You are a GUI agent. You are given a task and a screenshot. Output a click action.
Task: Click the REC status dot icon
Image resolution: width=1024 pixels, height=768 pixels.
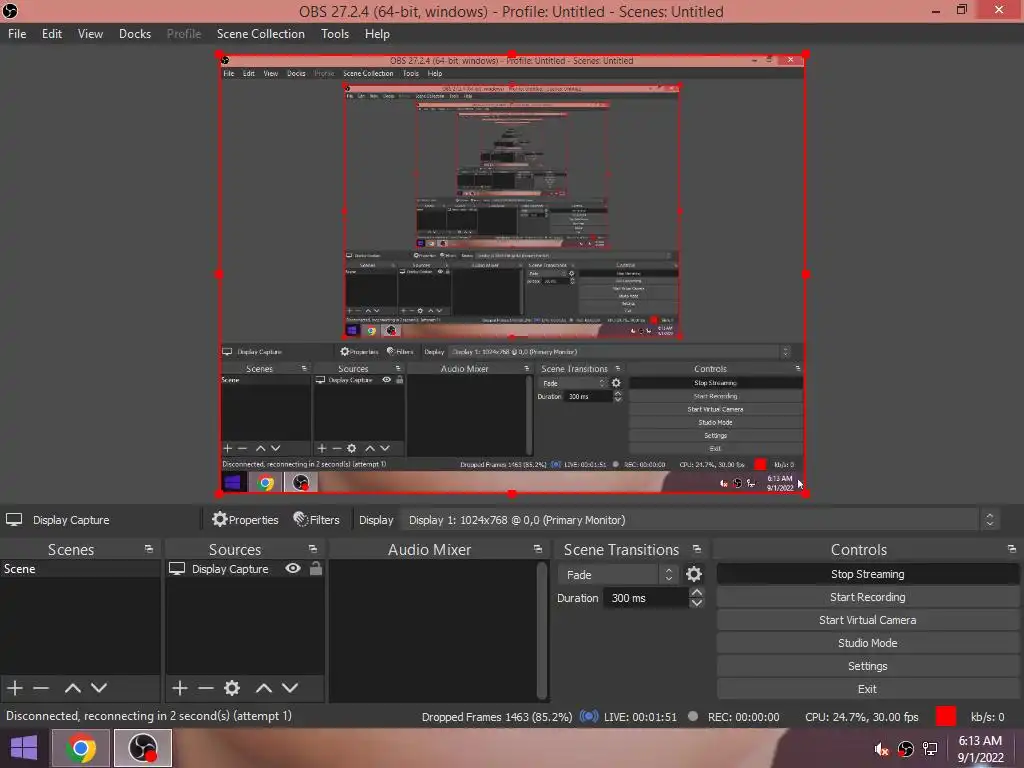693,716
